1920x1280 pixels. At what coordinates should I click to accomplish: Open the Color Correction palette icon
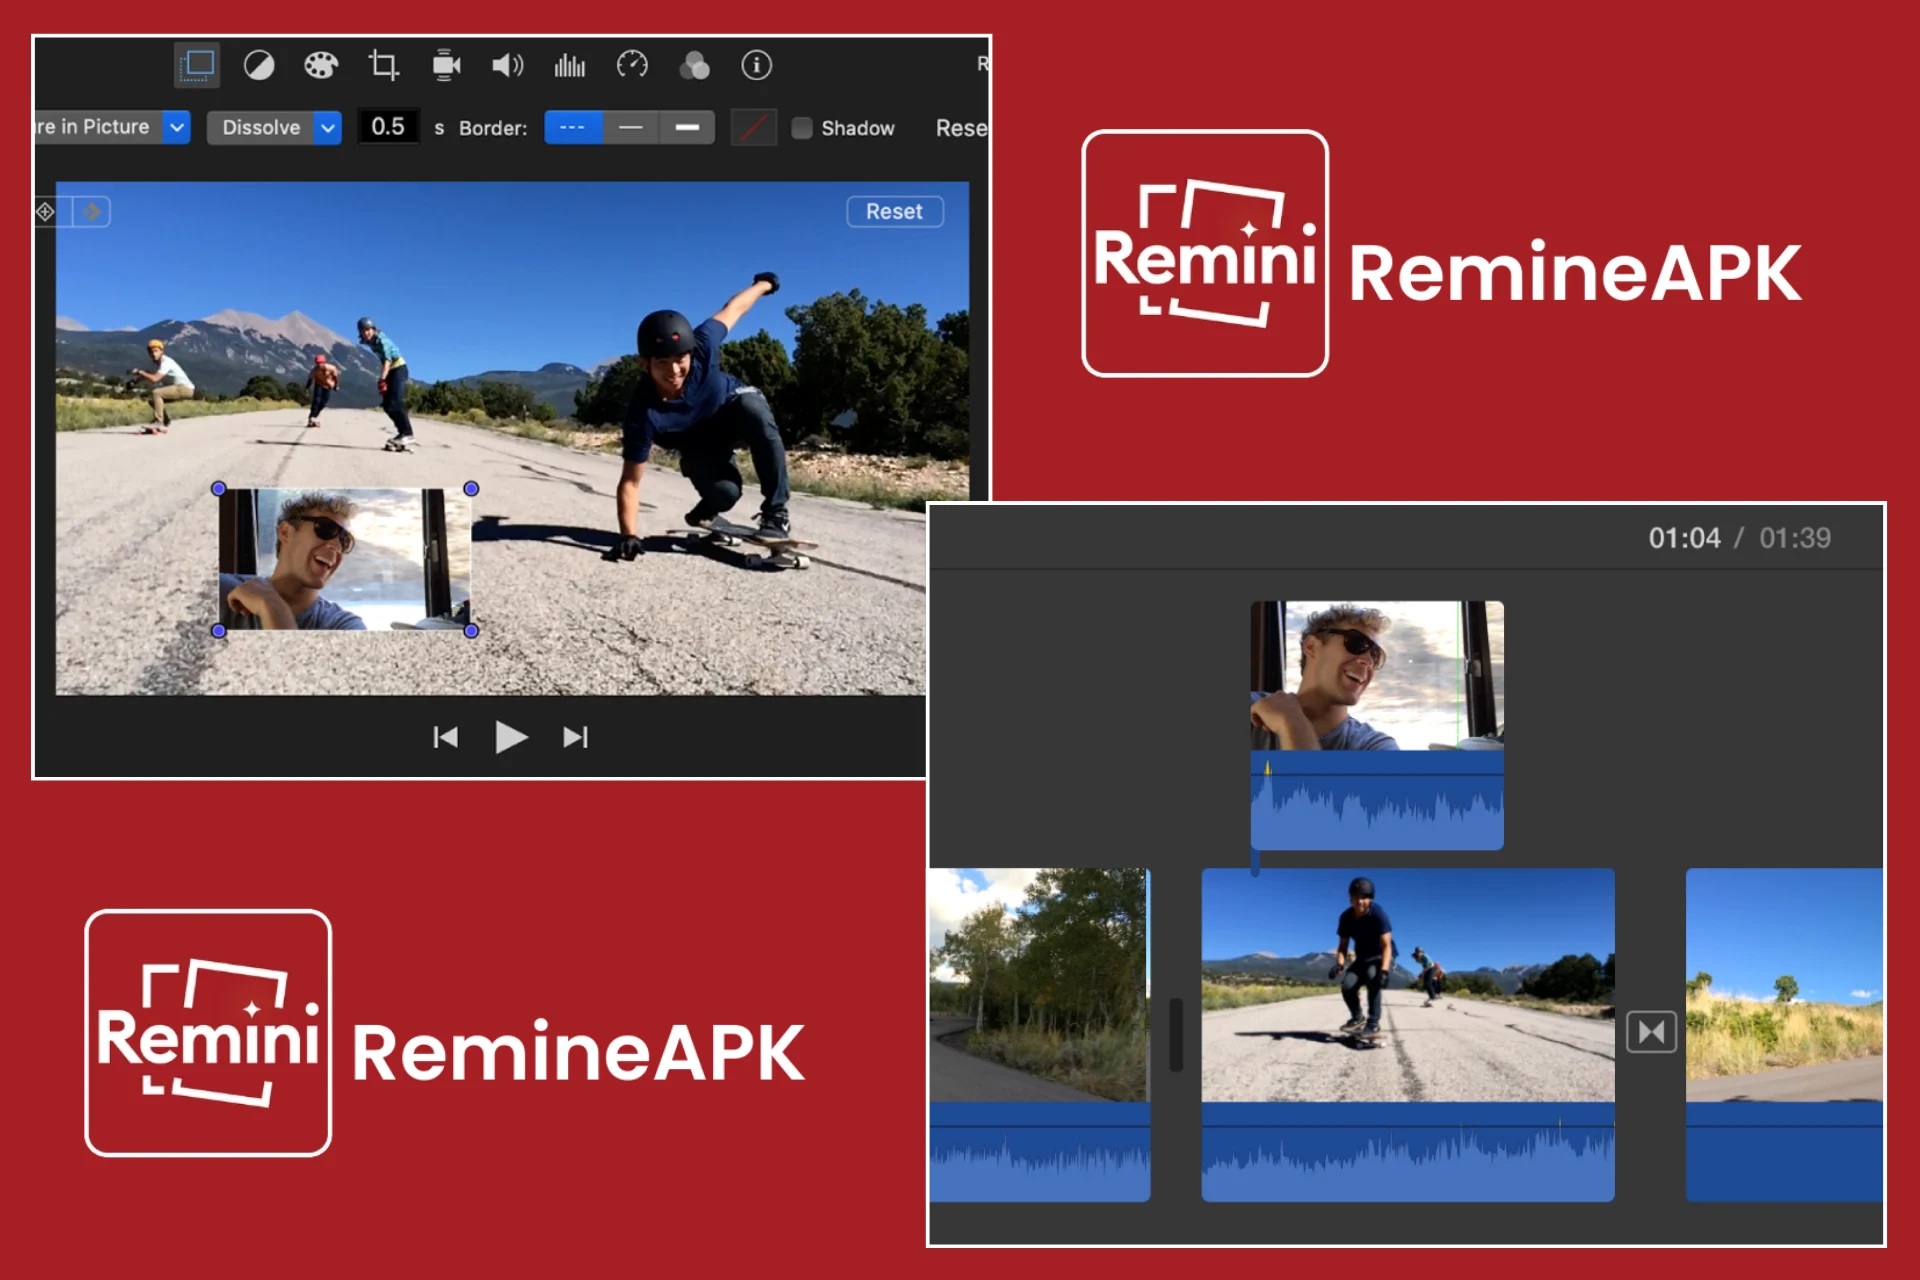coord(321,66)
